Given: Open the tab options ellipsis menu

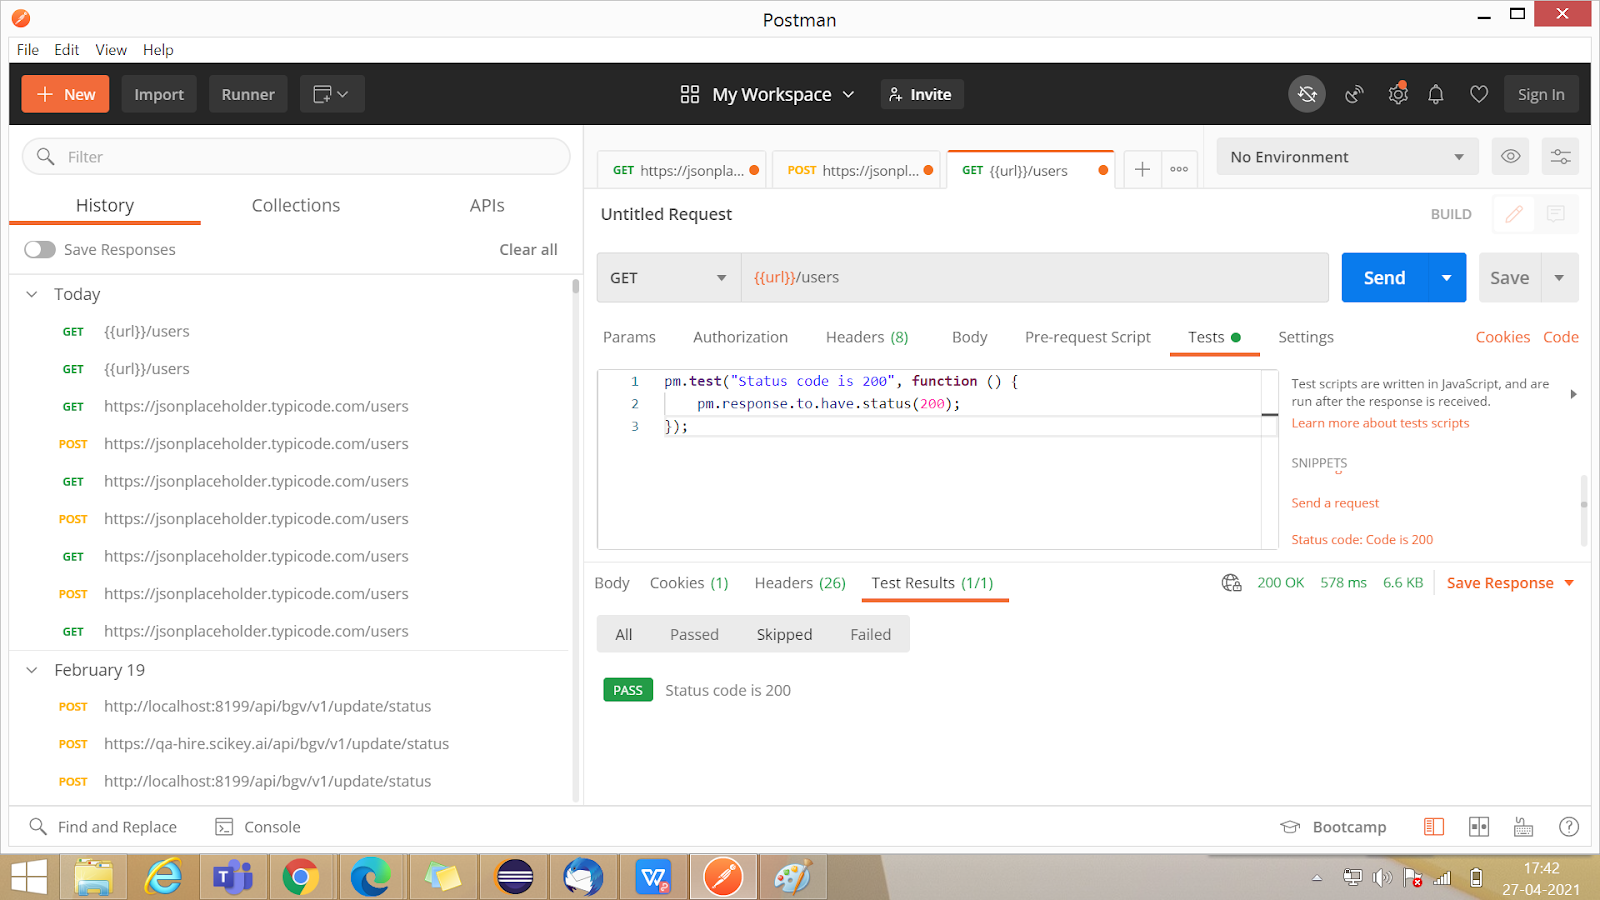Looking at the screenshot, I should point(1179,169).
